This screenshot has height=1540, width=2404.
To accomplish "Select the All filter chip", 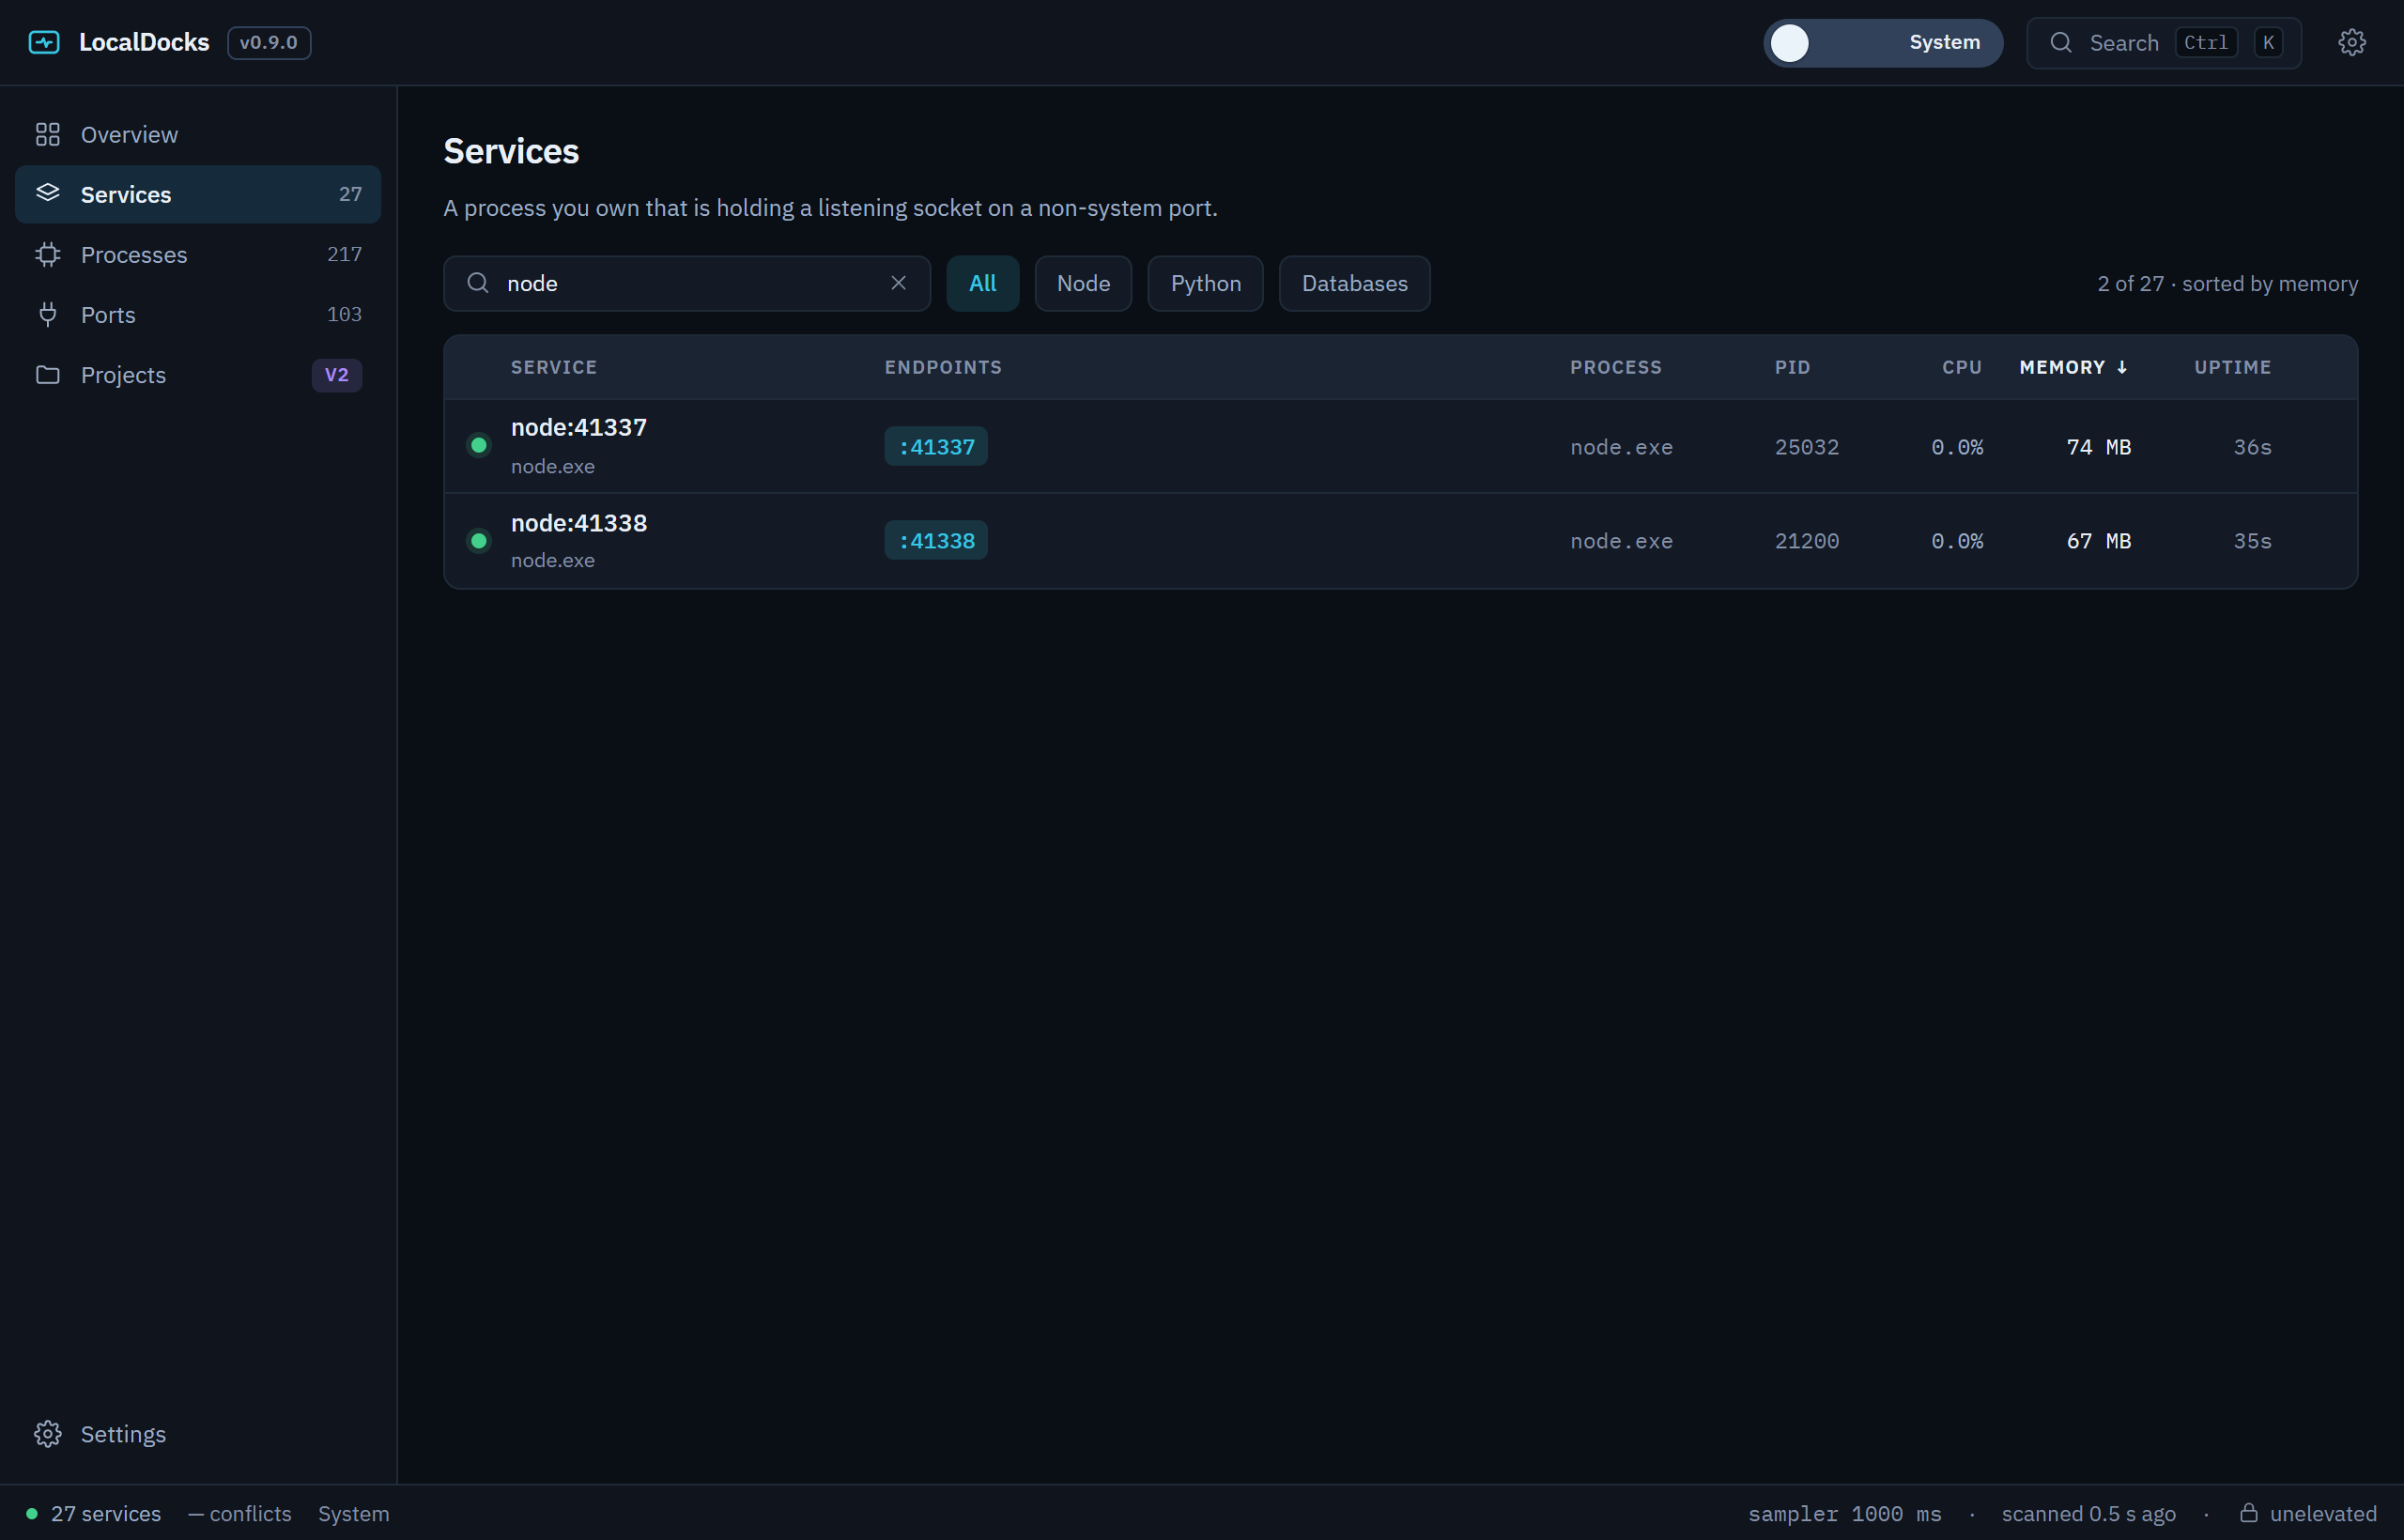I will pyautogui.click(x=982, y=283).
